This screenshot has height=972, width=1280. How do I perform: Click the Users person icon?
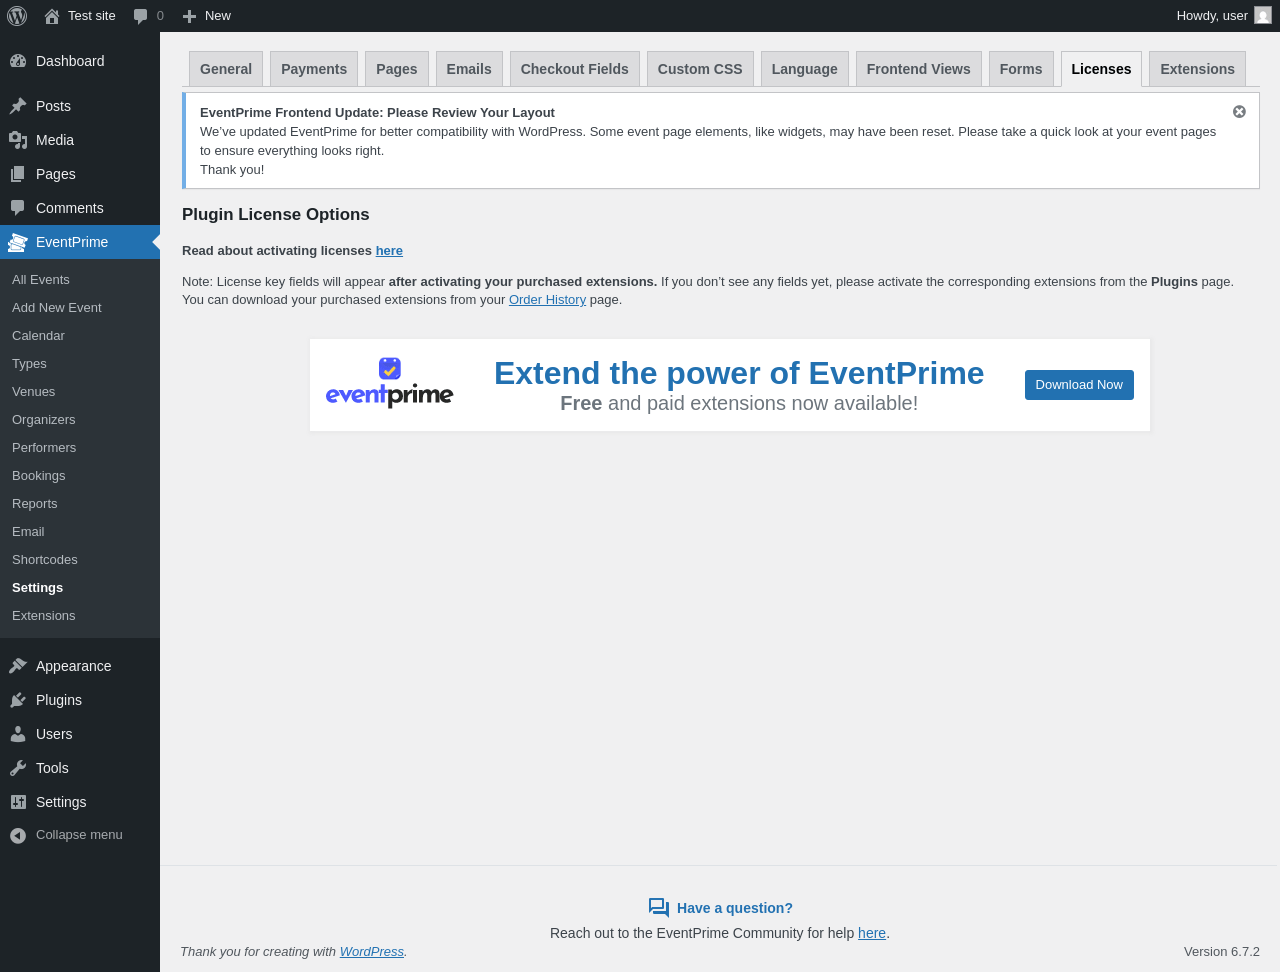pos(18,734)
